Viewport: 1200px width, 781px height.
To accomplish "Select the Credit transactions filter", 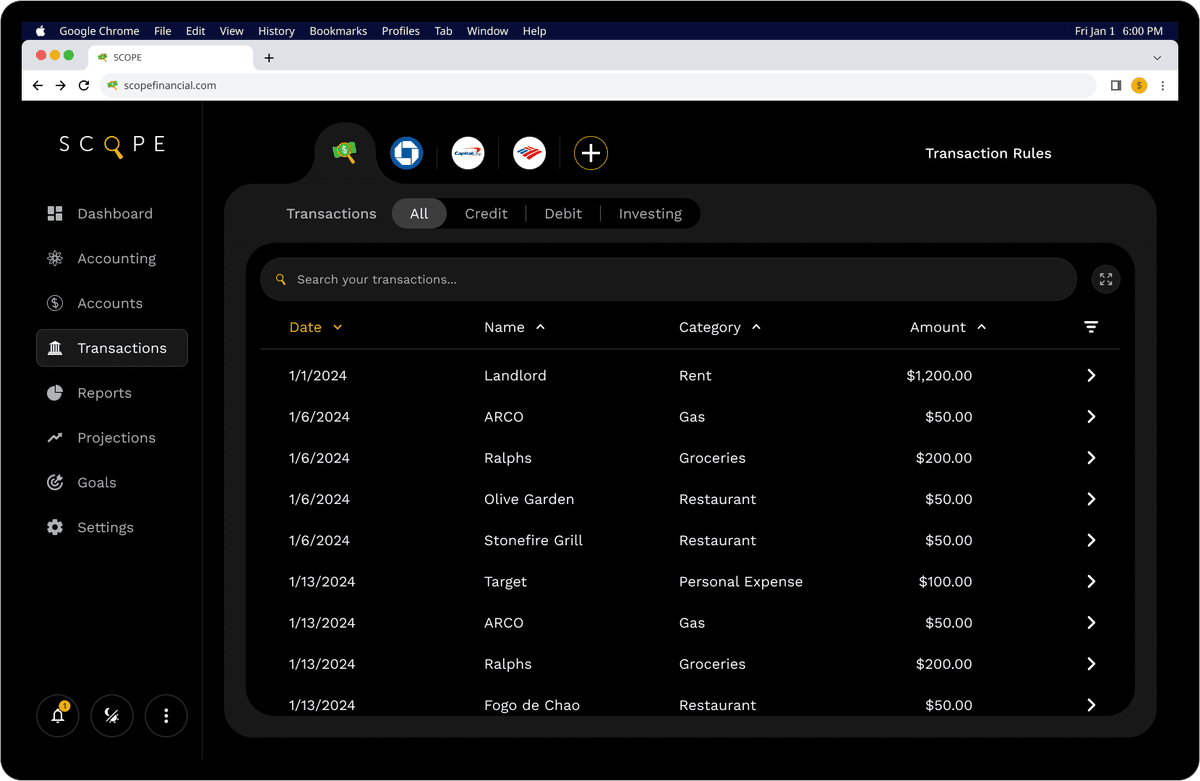I will [486, 214].
